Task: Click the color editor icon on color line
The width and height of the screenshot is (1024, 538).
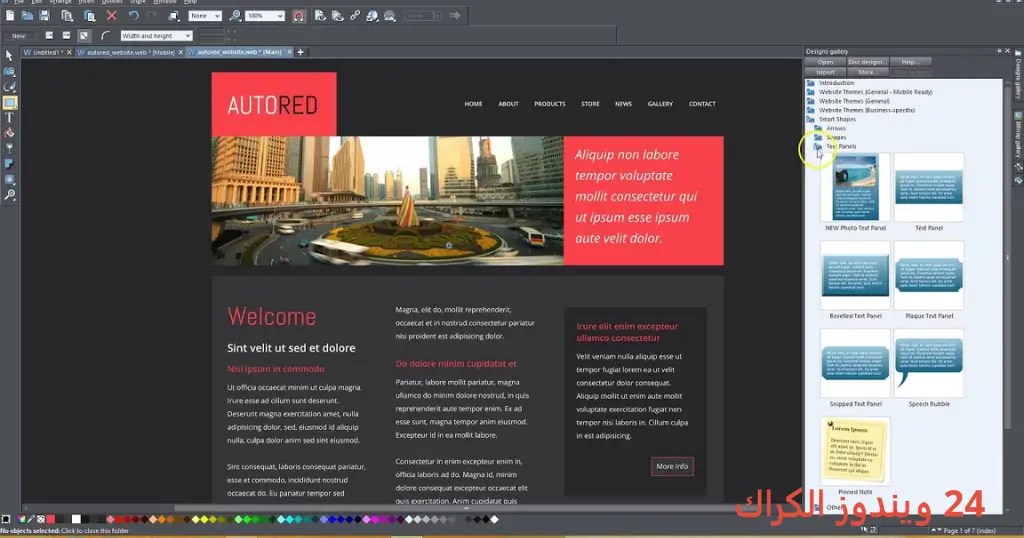Action: click(x=22, y=519)
